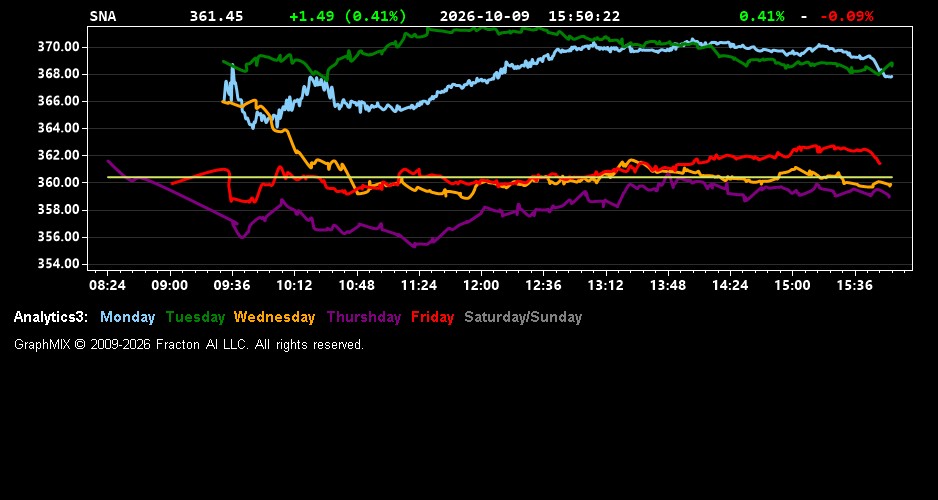The image size is (938, 500).
Task: Click the 12:00 time axis label
Action: pos(481,285)
